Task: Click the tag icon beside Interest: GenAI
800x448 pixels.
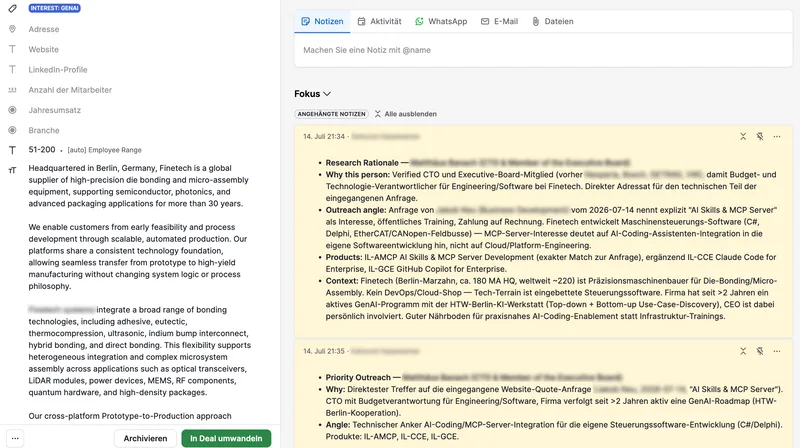Action: point(12,8)
